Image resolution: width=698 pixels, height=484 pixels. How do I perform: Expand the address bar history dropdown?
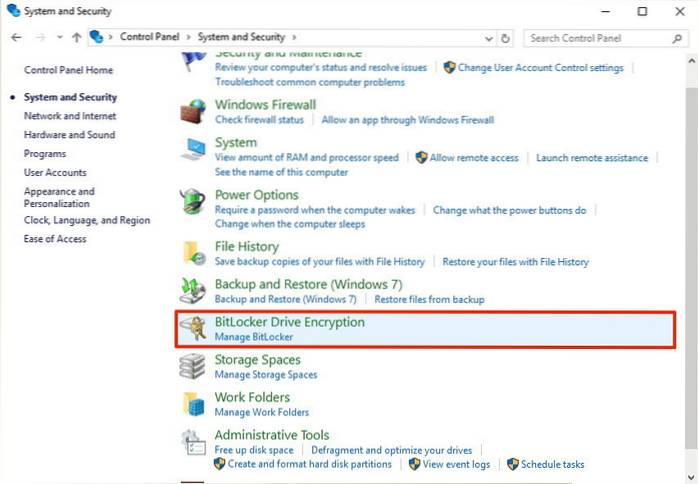coord(488,39)
